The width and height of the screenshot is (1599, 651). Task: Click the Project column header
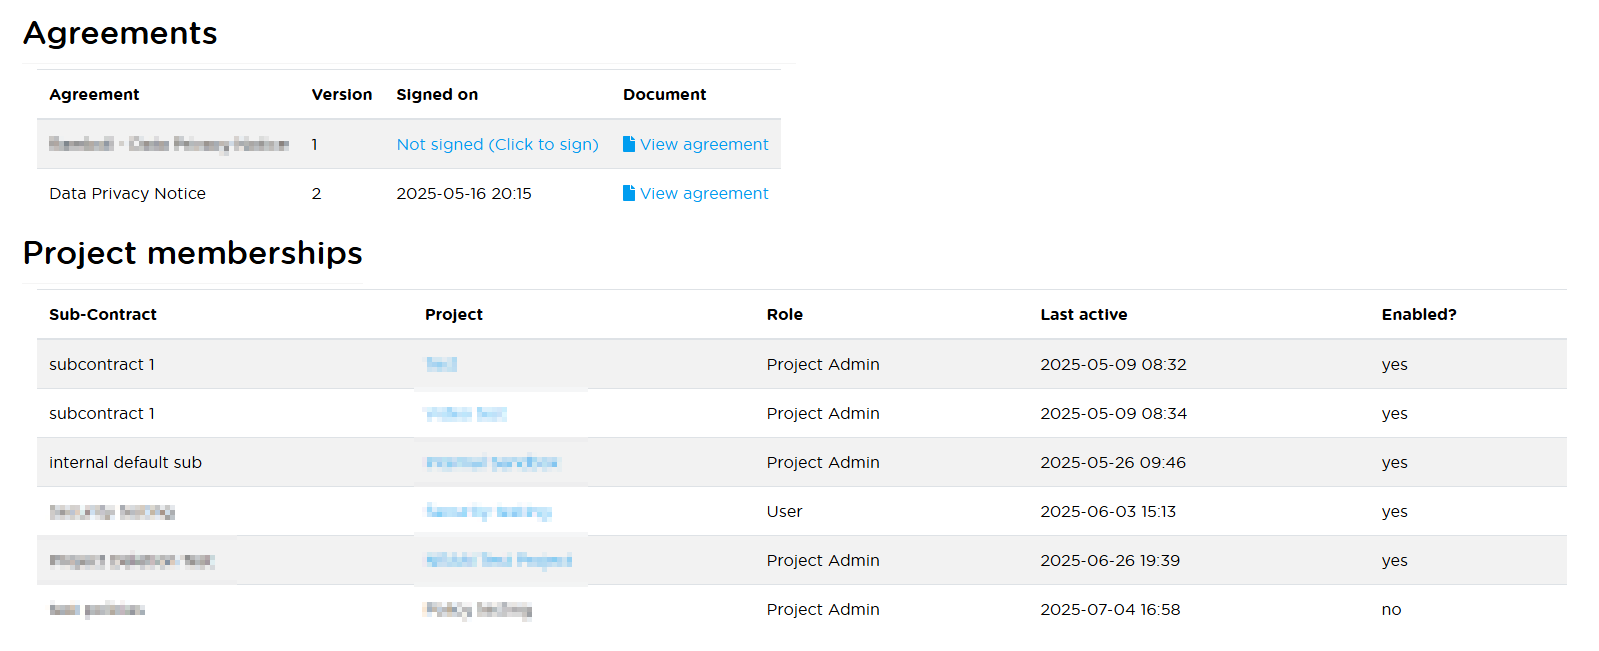point(453,314)
